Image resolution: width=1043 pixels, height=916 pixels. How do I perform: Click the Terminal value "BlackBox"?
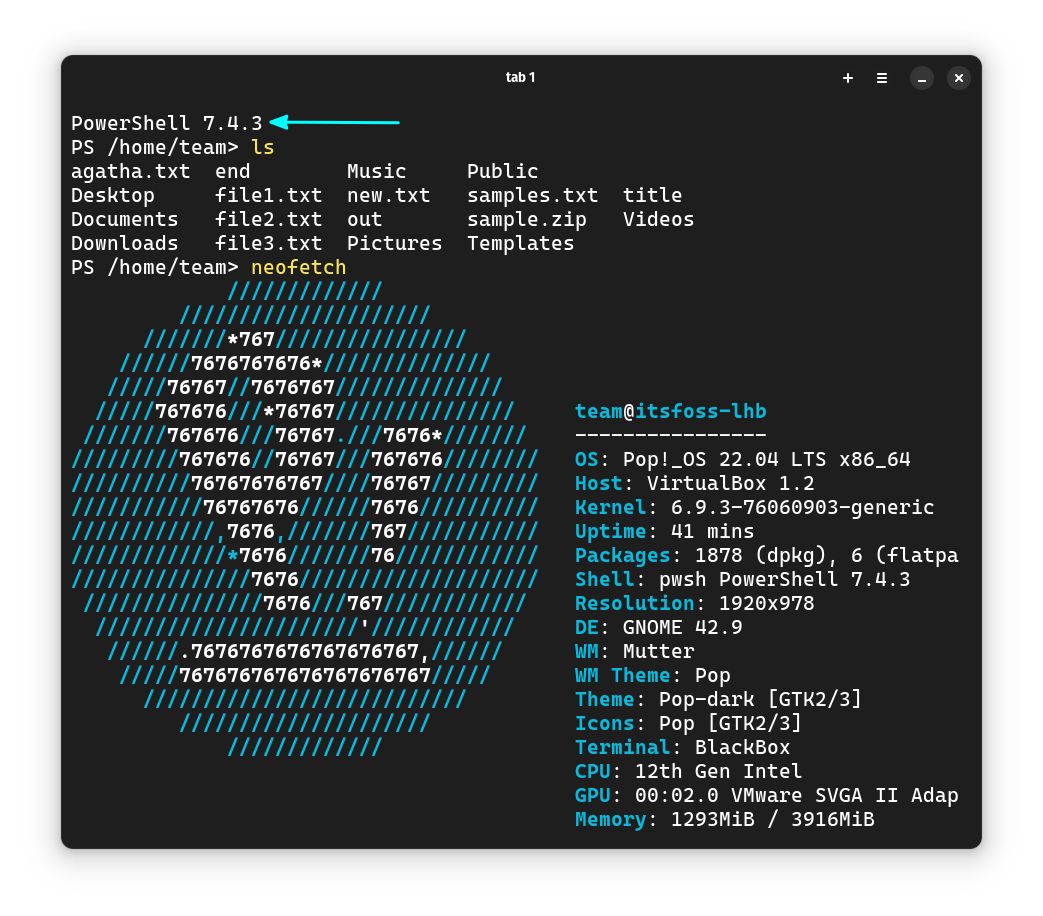[x=742, y=747]
